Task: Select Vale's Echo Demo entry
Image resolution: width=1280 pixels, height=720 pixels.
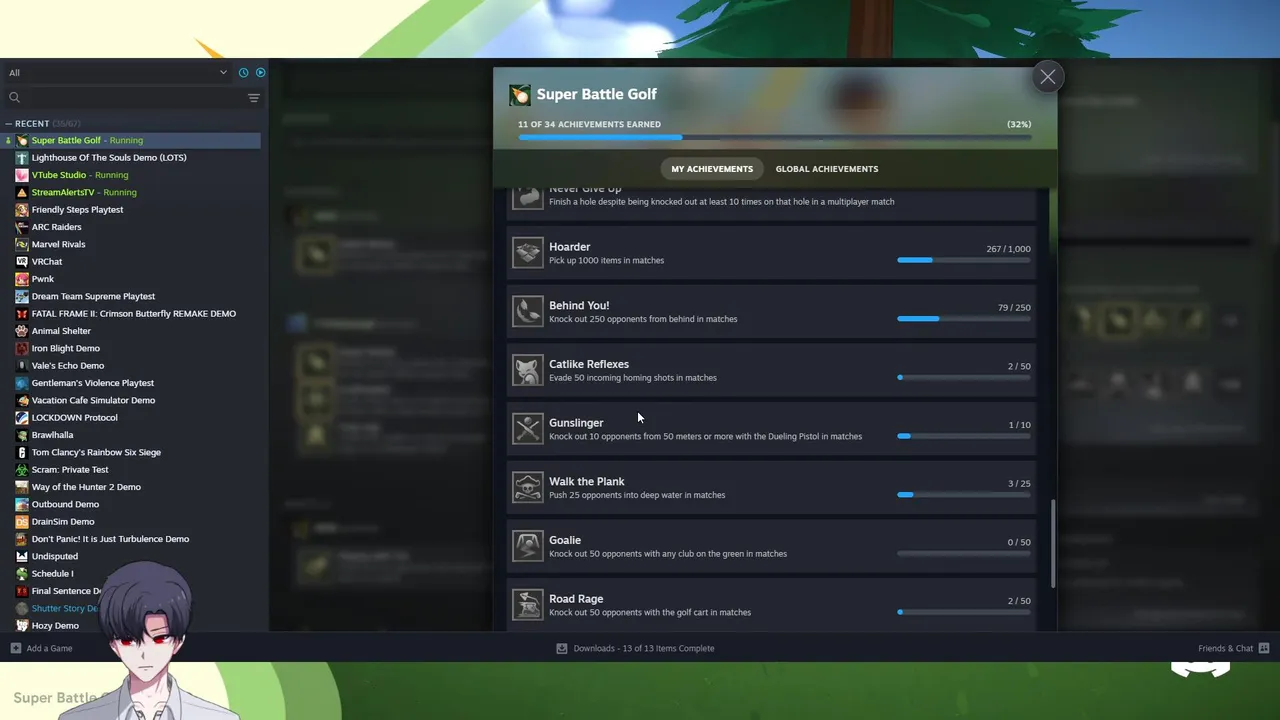Action: click(67, 366)
